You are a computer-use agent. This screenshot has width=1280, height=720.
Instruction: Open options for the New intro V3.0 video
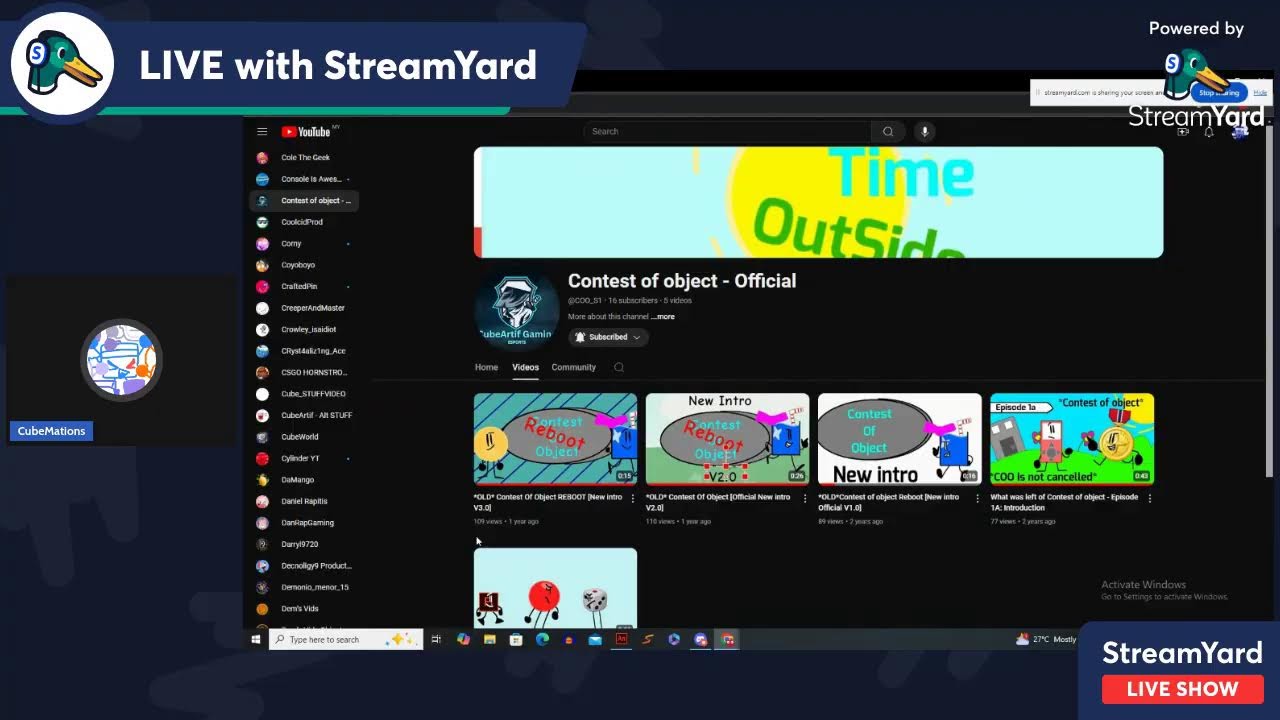click(632, 498)
